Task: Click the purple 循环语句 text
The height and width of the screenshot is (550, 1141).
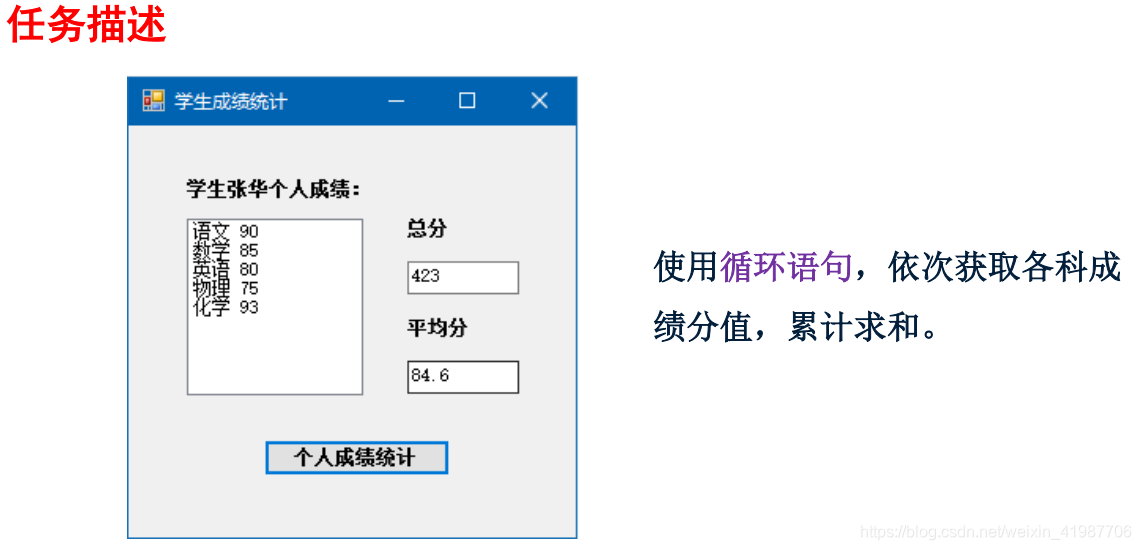Action: 785,267
